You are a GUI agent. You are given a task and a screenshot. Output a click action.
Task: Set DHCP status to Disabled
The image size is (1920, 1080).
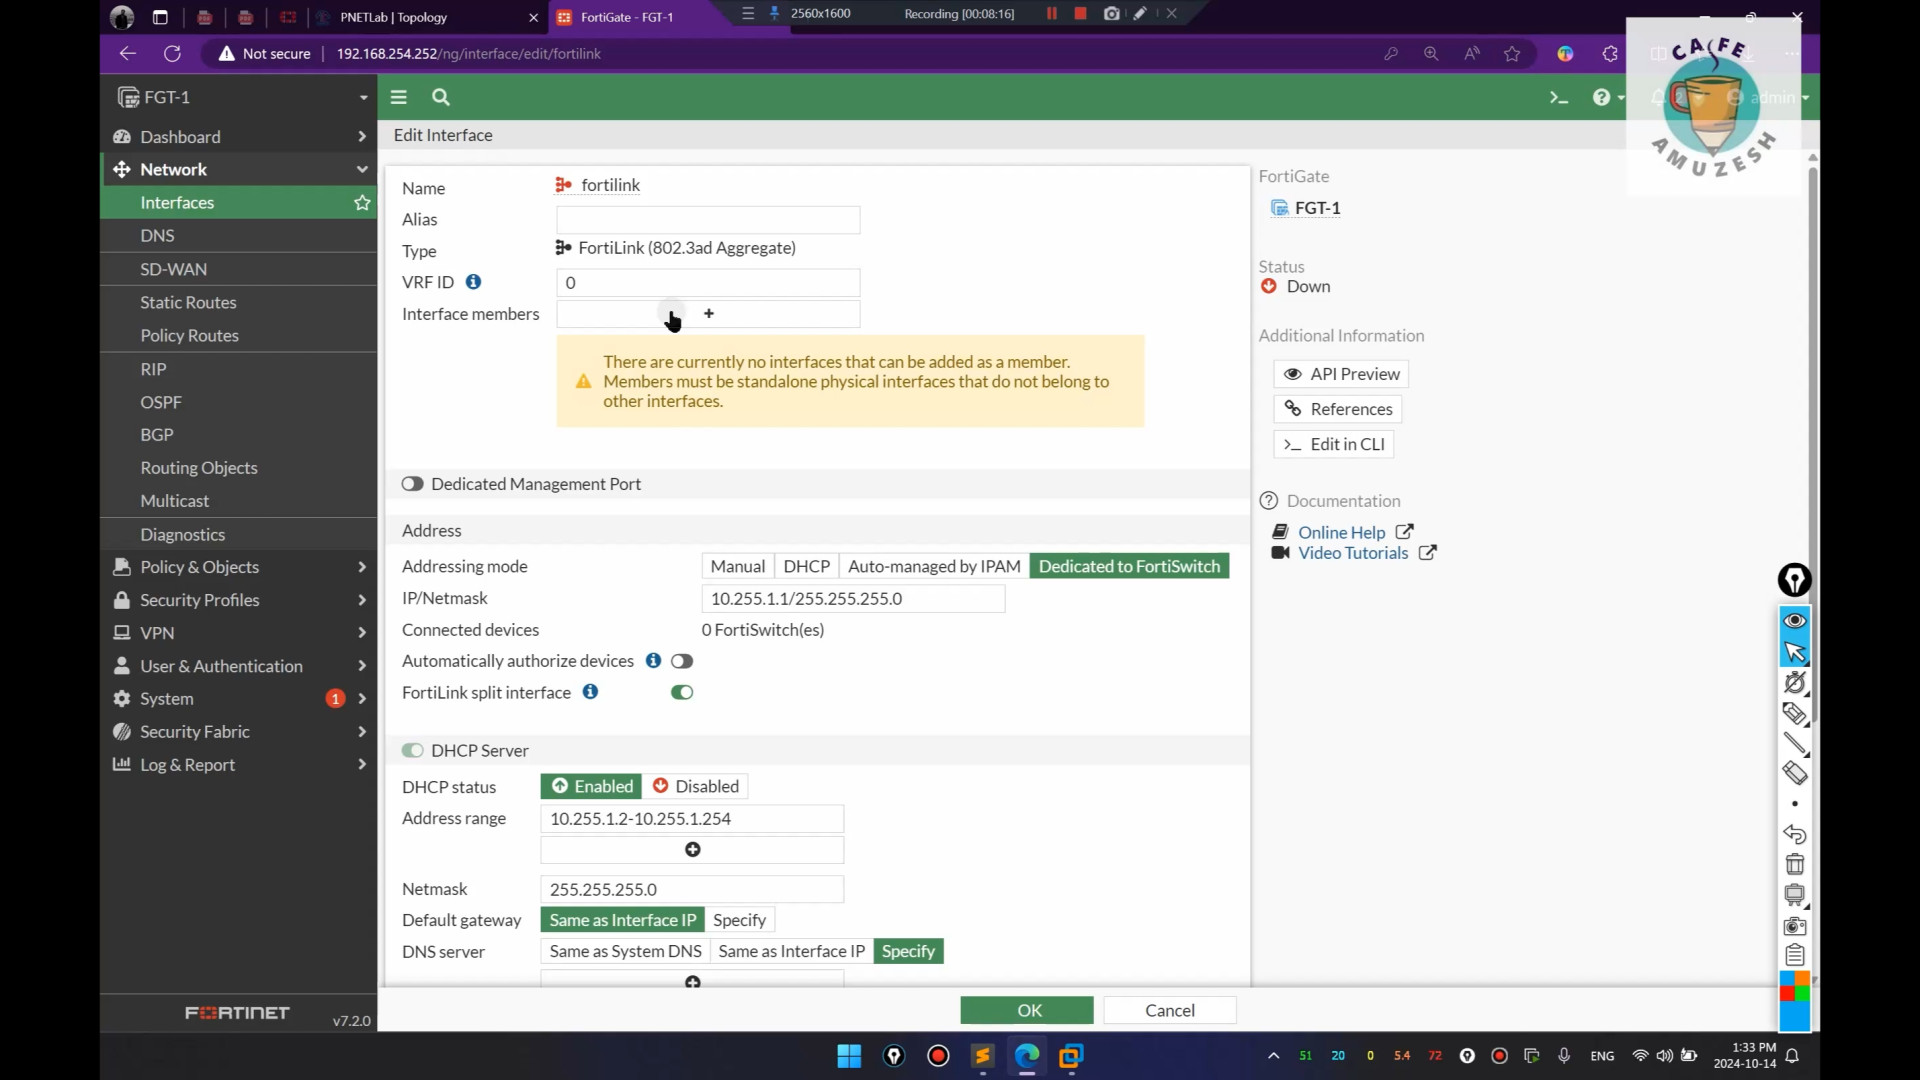pos(696,787)
